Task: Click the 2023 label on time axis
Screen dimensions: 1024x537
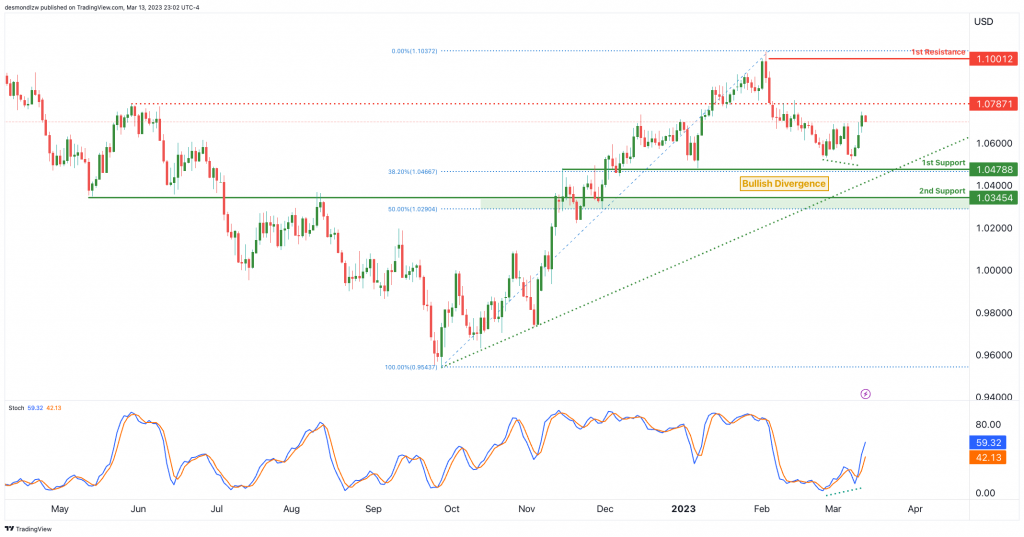Action: click(x=683, y=509)
